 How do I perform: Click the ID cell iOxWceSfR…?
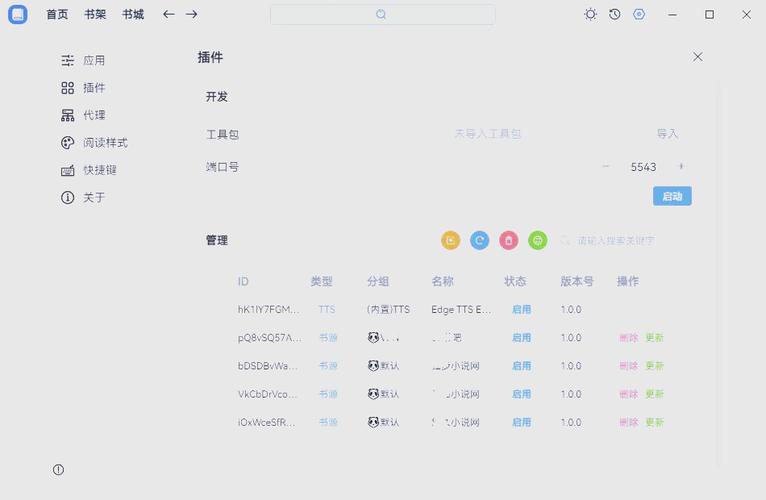(266, 422)
